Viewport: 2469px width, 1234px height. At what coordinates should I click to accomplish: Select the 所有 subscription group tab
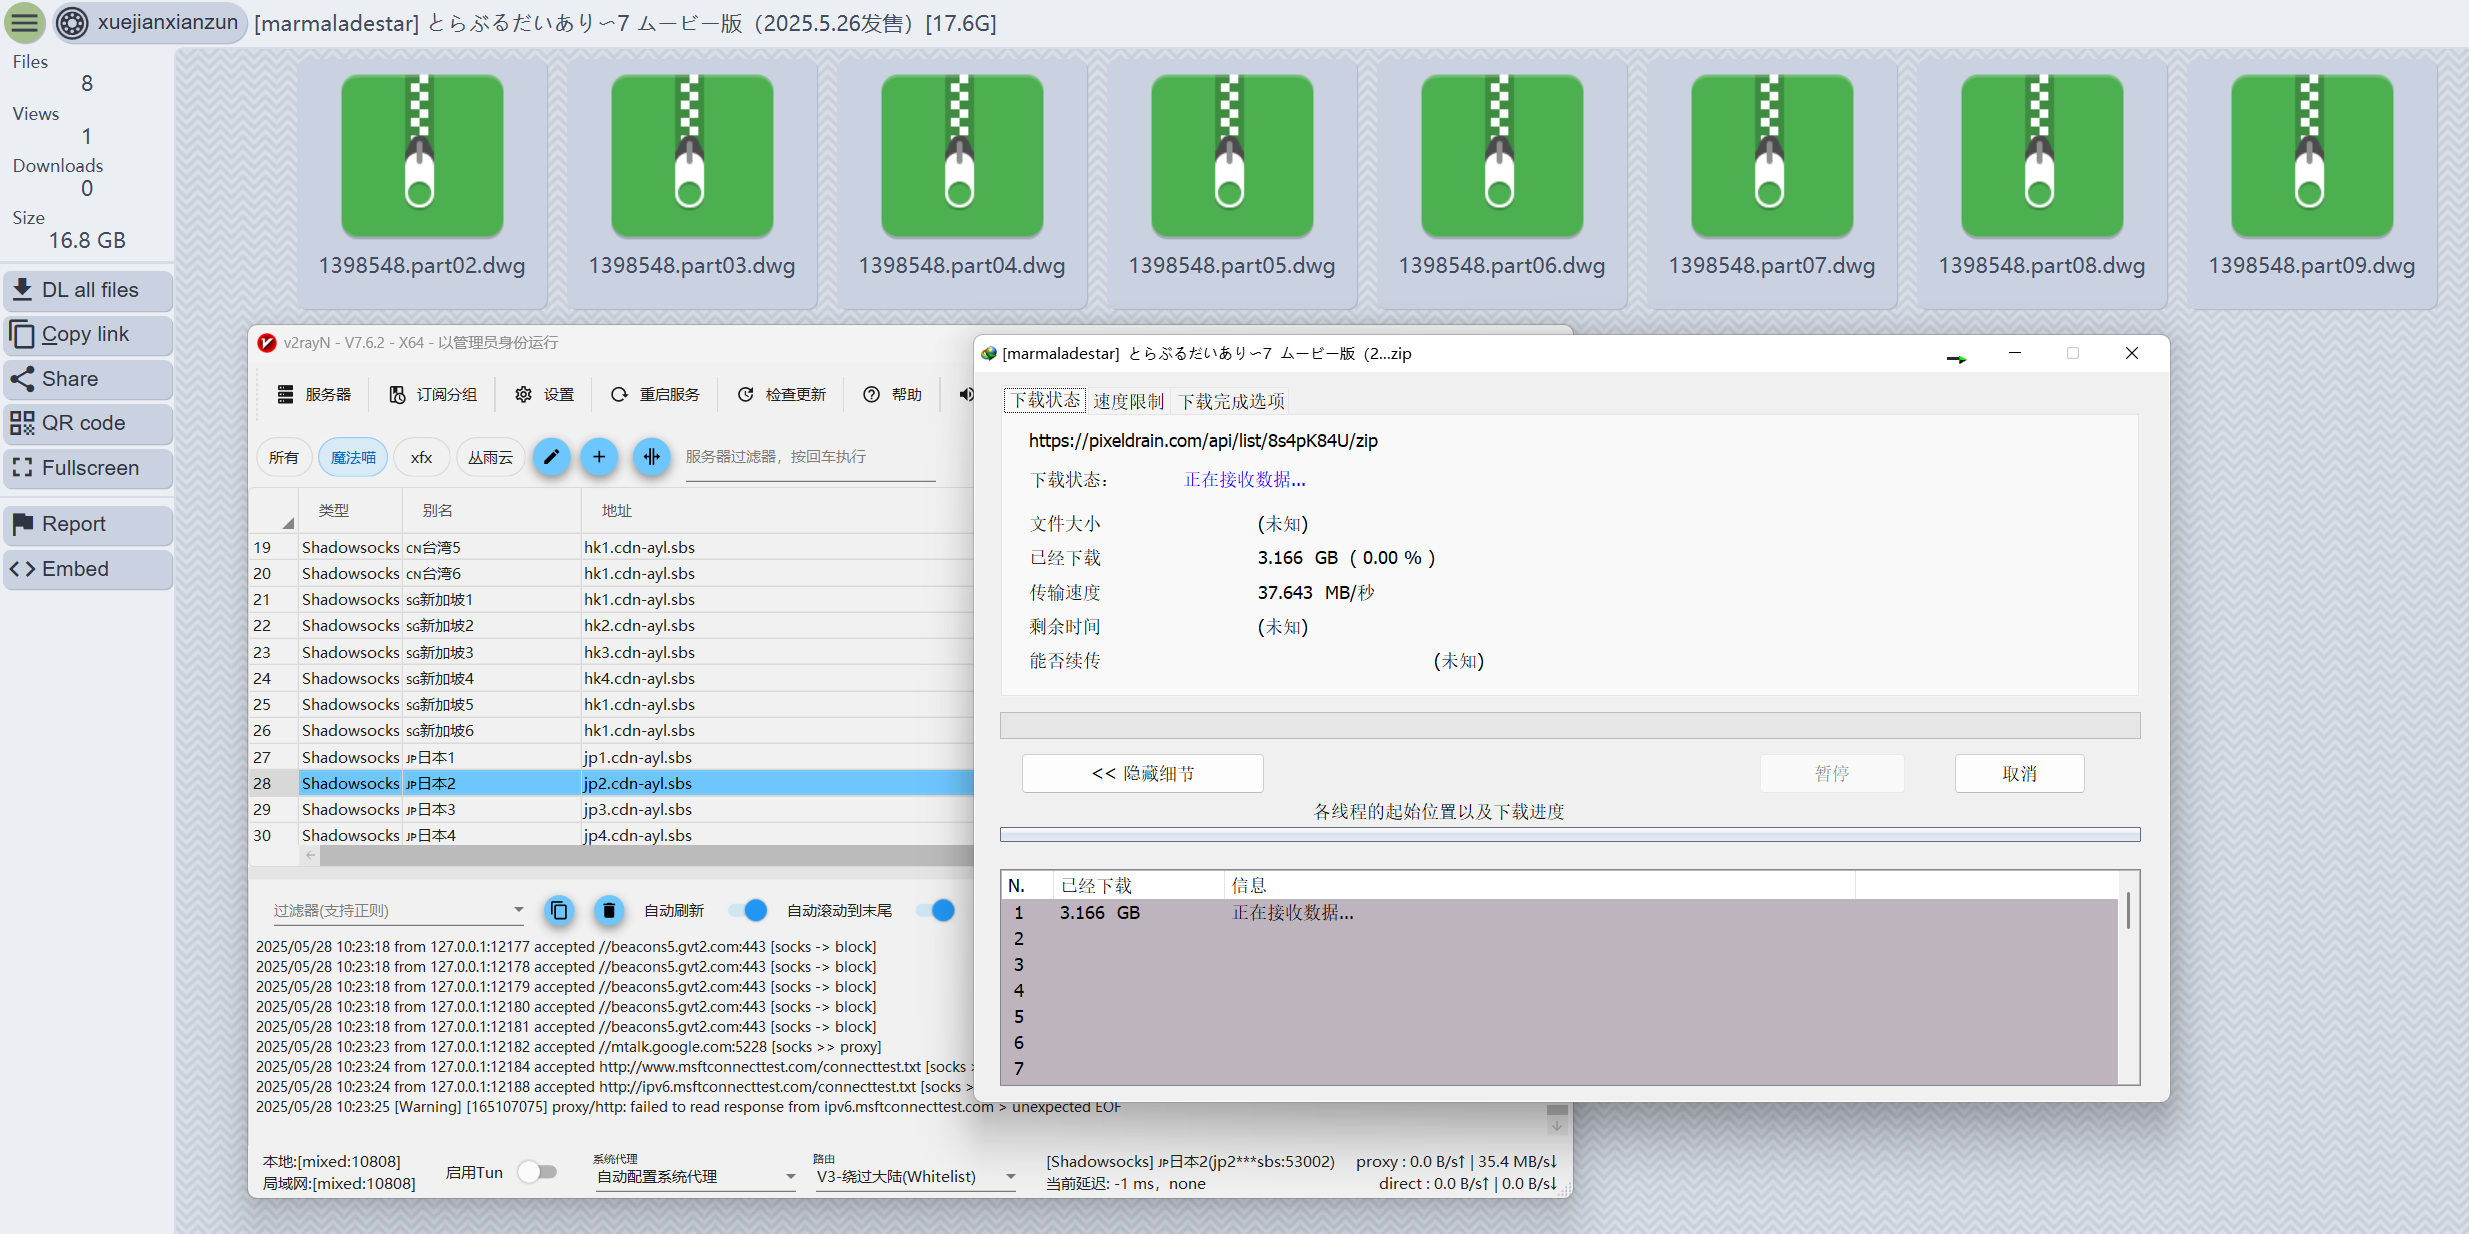pyautogui.click(x=284, y=457)
